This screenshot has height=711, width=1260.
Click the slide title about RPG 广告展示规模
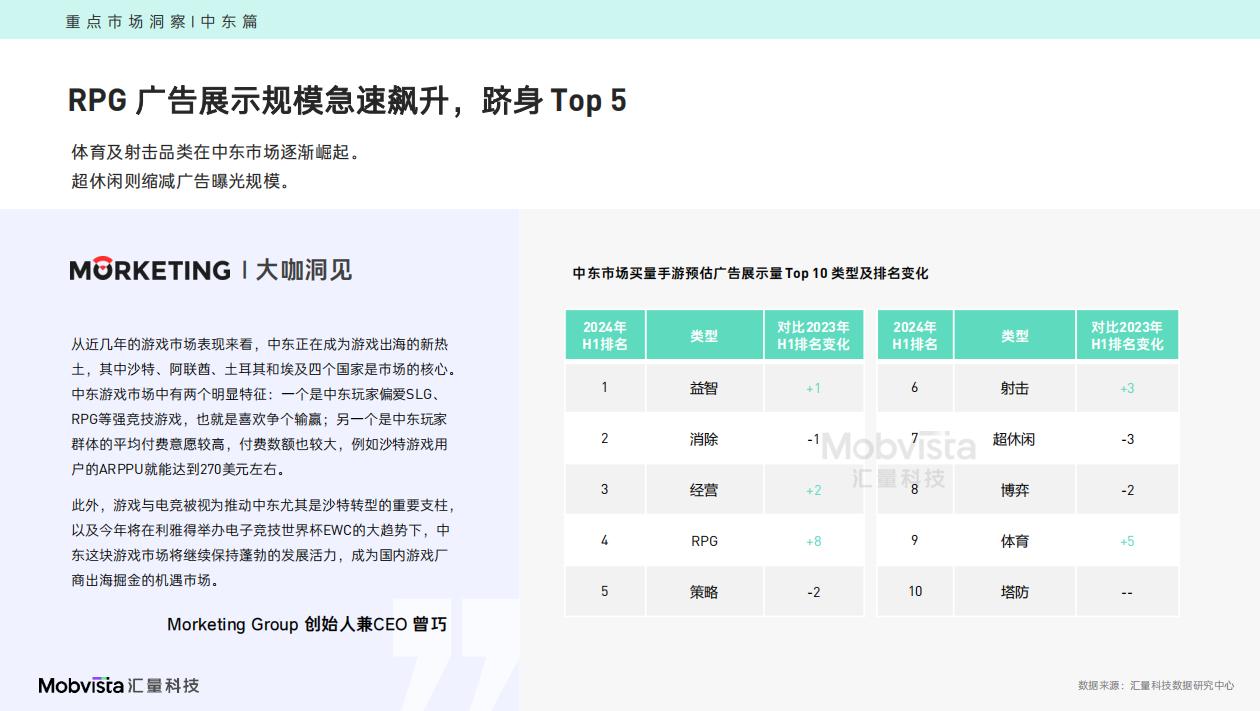pyautogui.click(x=347, y=101)
